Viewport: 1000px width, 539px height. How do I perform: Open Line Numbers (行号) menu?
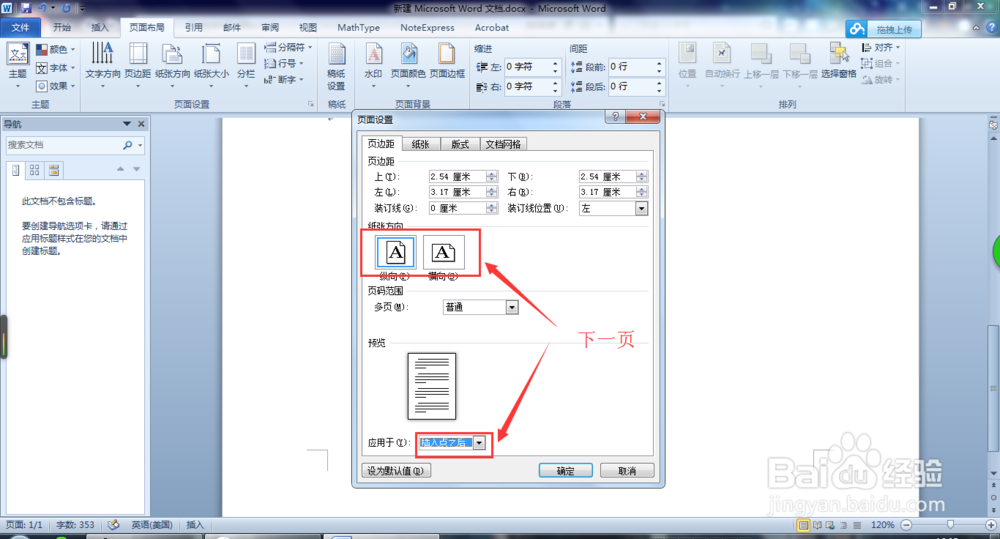284,63
